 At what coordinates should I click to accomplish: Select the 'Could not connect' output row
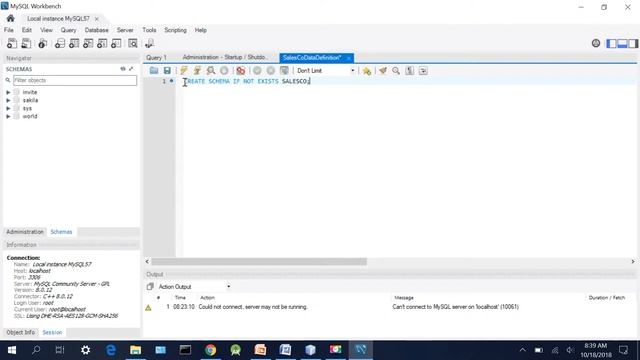[390, 307]
